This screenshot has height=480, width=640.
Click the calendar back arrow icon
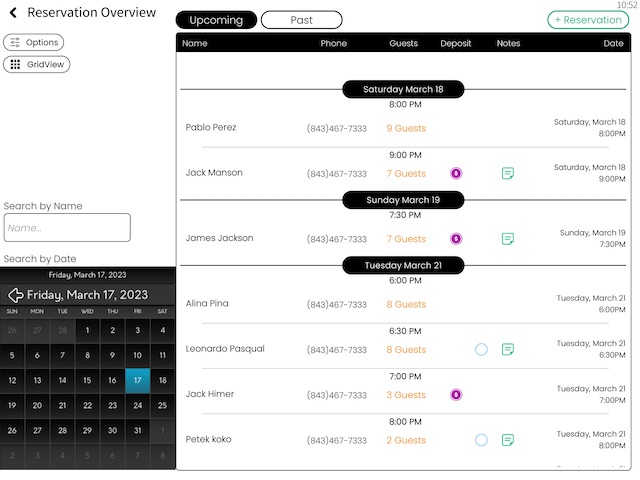click(16, 295)
